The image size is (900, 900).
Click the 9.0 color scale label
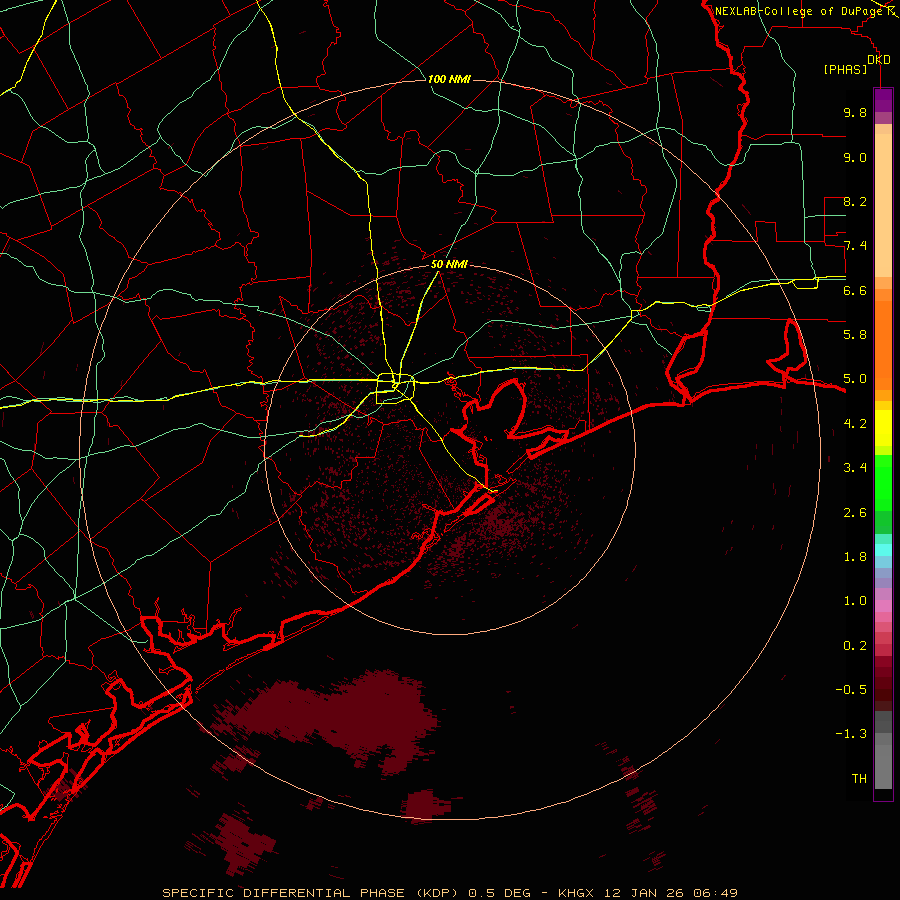pos(855,157)
